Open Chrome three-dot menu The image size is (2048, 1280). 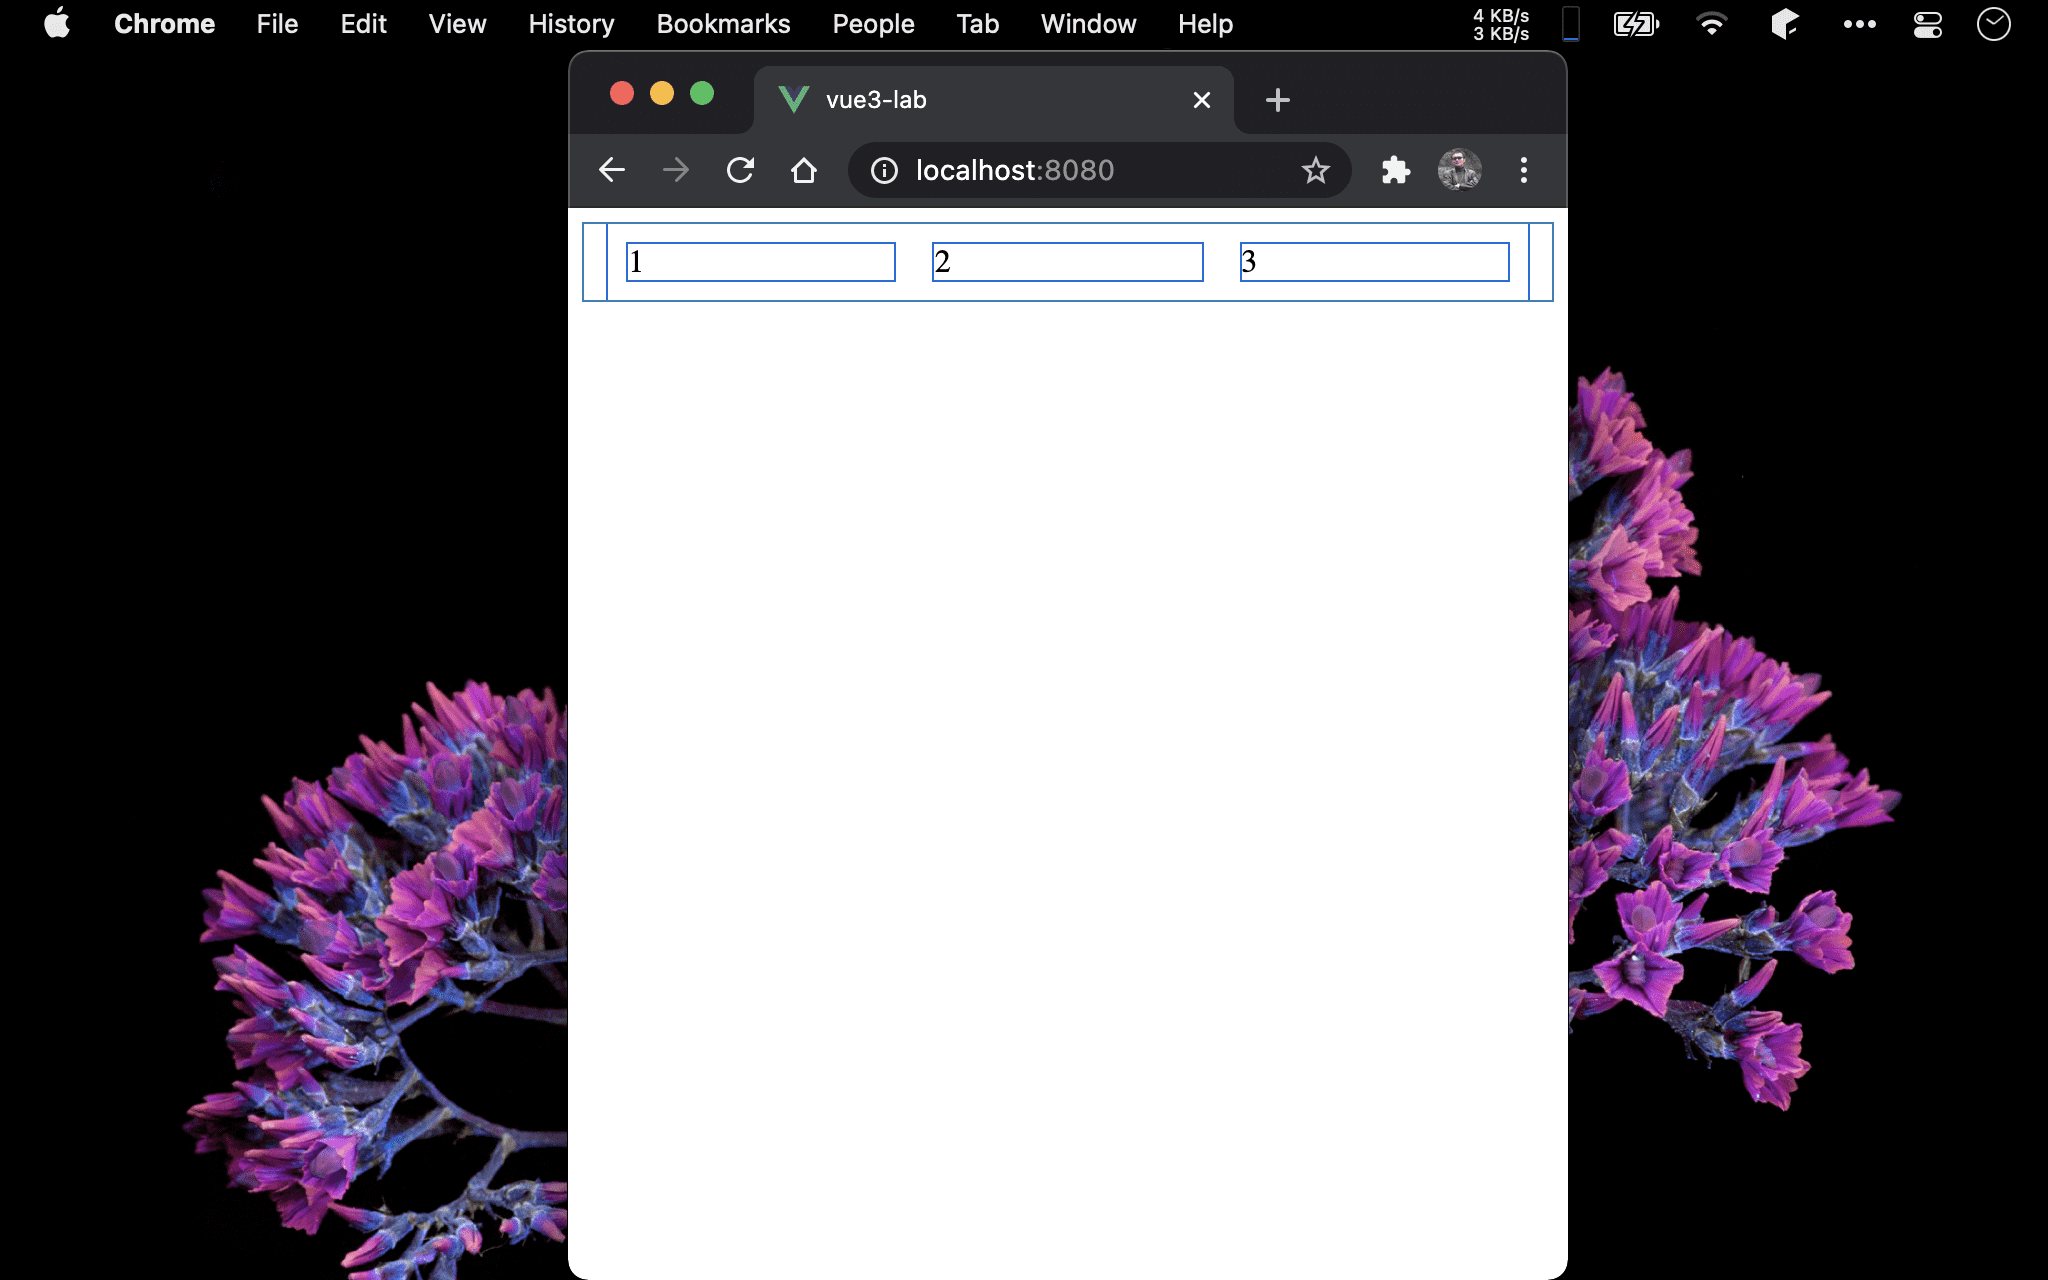tap(1523, 170)
